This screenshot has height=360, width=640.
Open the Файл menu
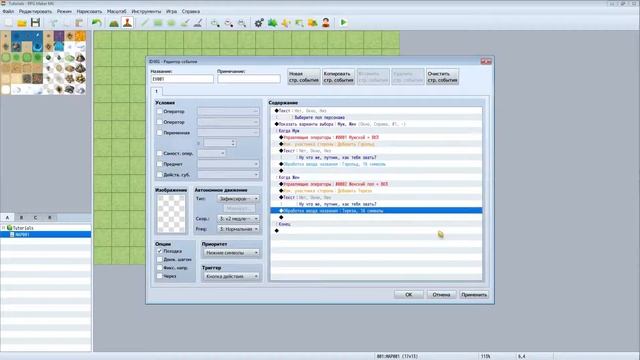8,11
